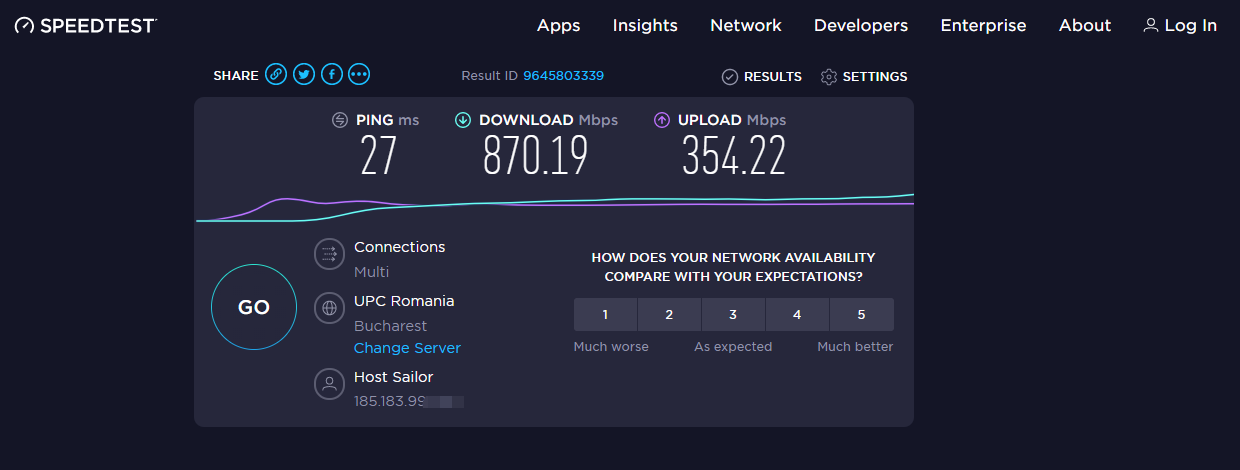Rate network availability 2
The width and height of the screenshot is (1240, 470).
pos(669,314)
